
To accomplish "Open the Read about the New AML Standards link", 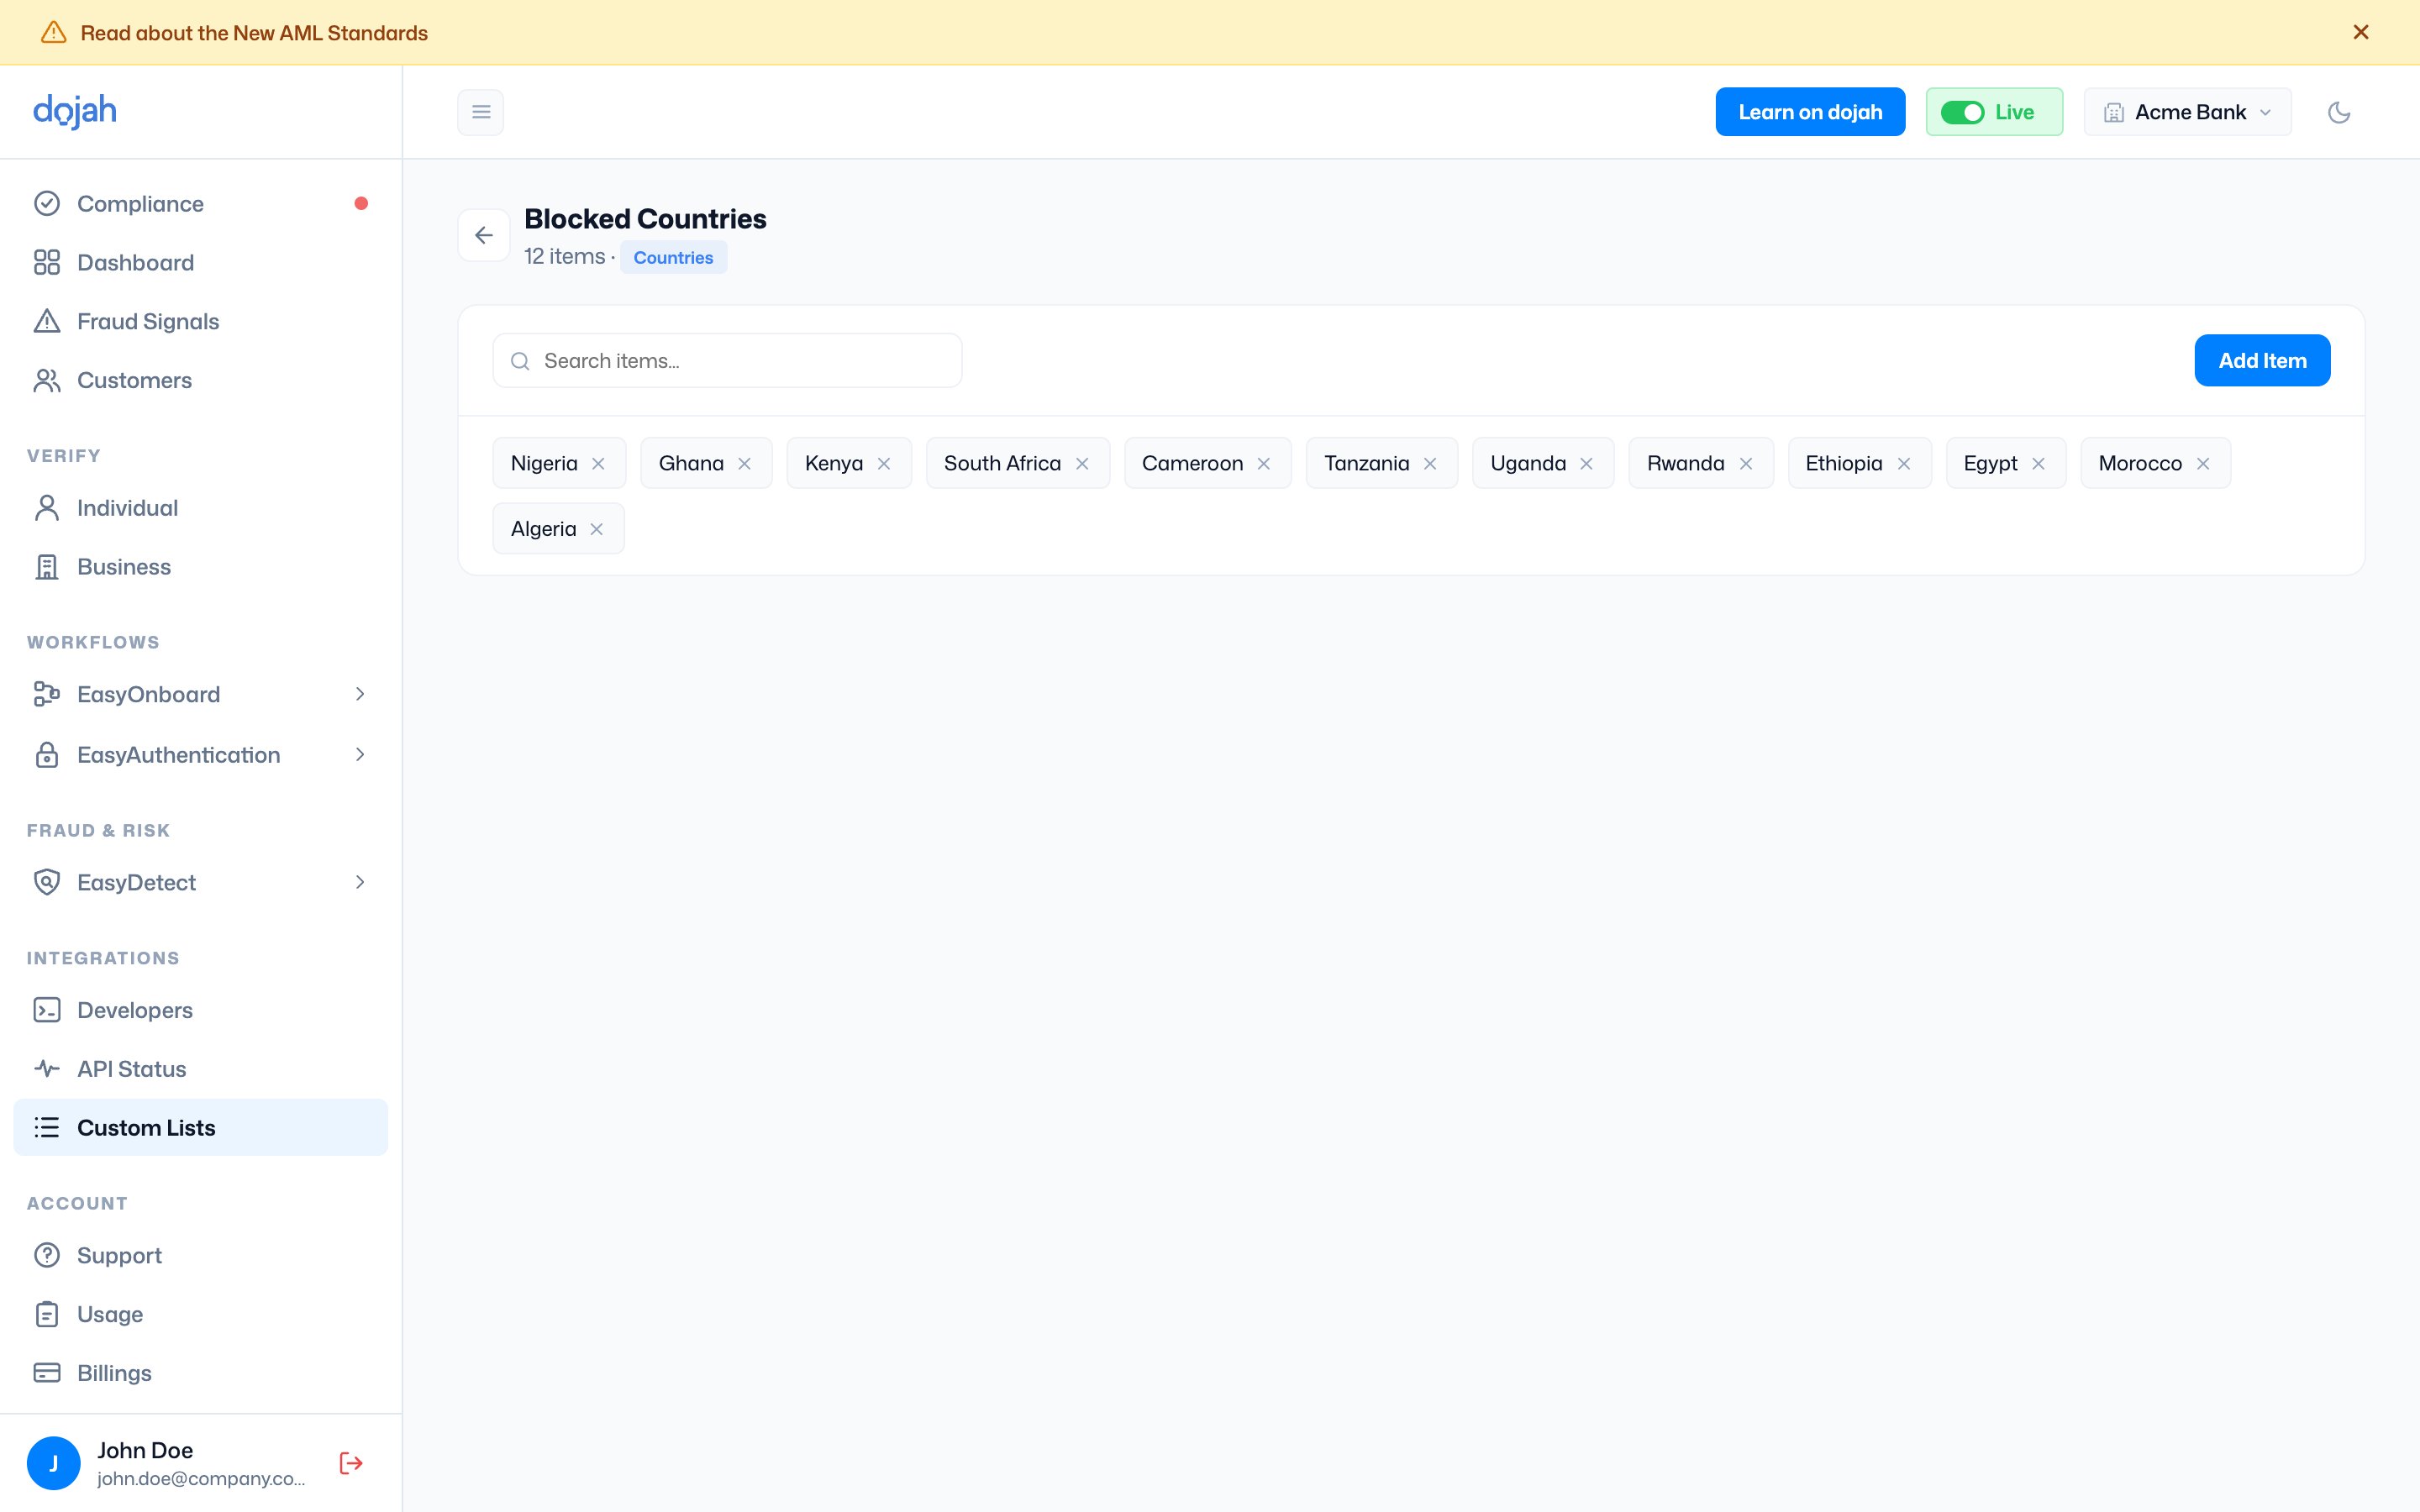I will (x=254, y=33).
